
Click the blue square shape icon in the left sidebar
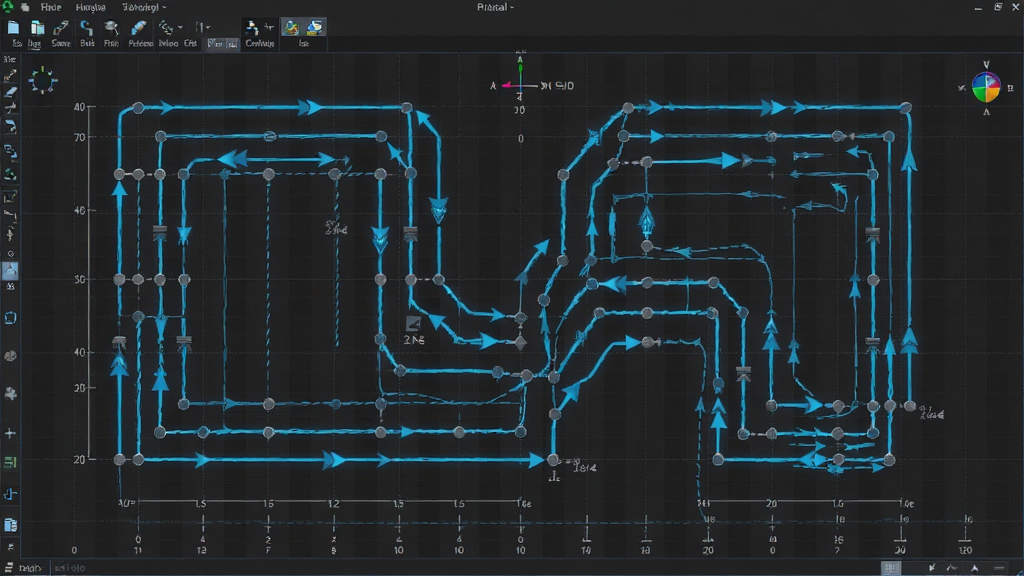[10, 318]
